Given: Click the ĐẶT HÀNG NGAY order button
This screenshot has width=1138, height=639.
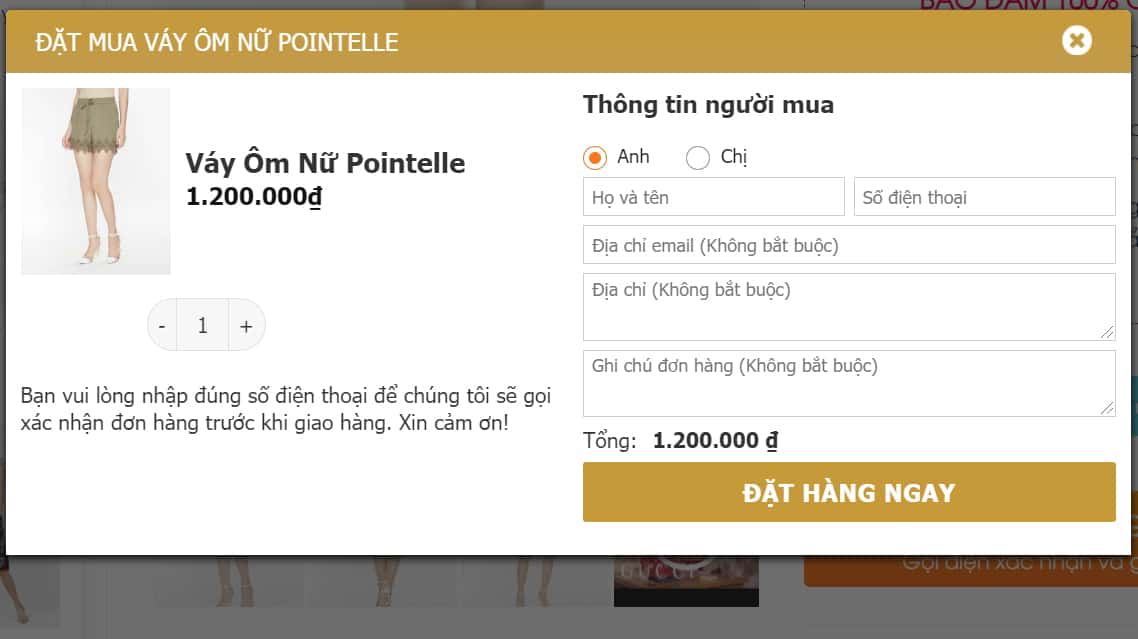Looking at the screenshot, I should pyautogui.click(x=849, y=491).
